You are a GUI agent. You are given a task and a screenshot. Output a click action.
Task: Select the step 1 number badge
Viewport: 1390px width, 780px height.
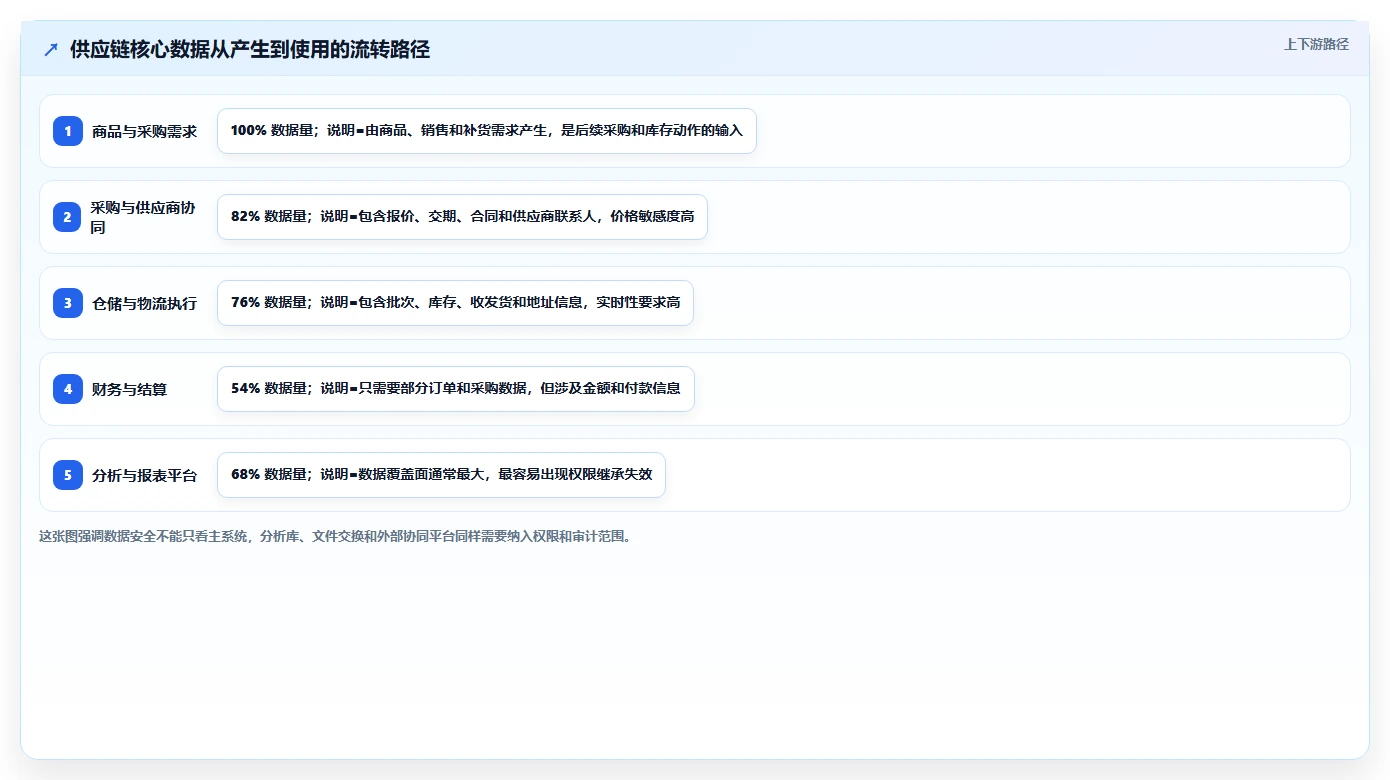point(68,131)
